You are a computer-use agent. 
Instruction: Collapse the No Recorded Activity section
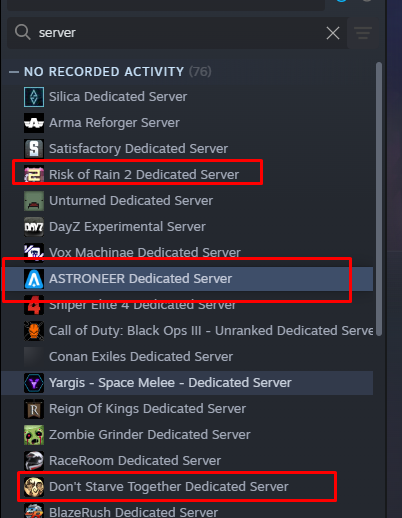click(14, 72)
